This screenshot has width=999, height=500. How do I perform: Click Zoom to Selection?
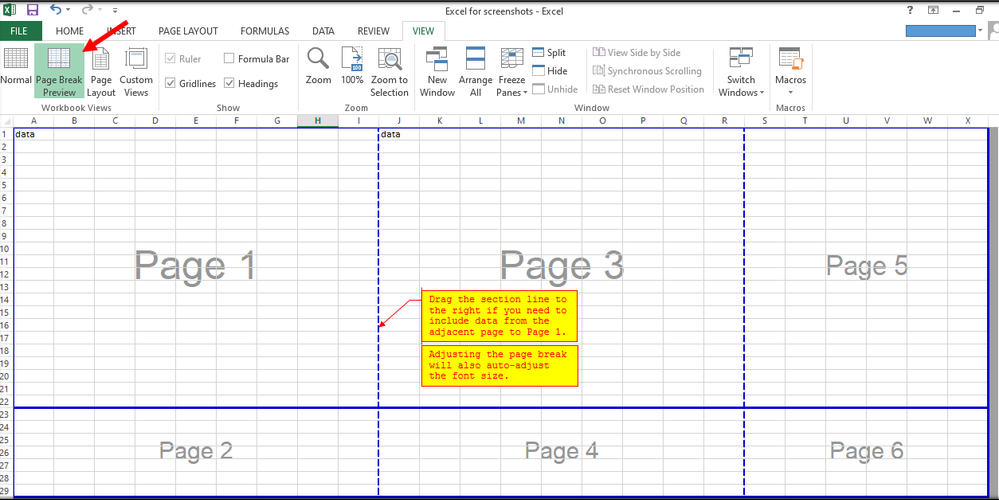coord(389,71)
